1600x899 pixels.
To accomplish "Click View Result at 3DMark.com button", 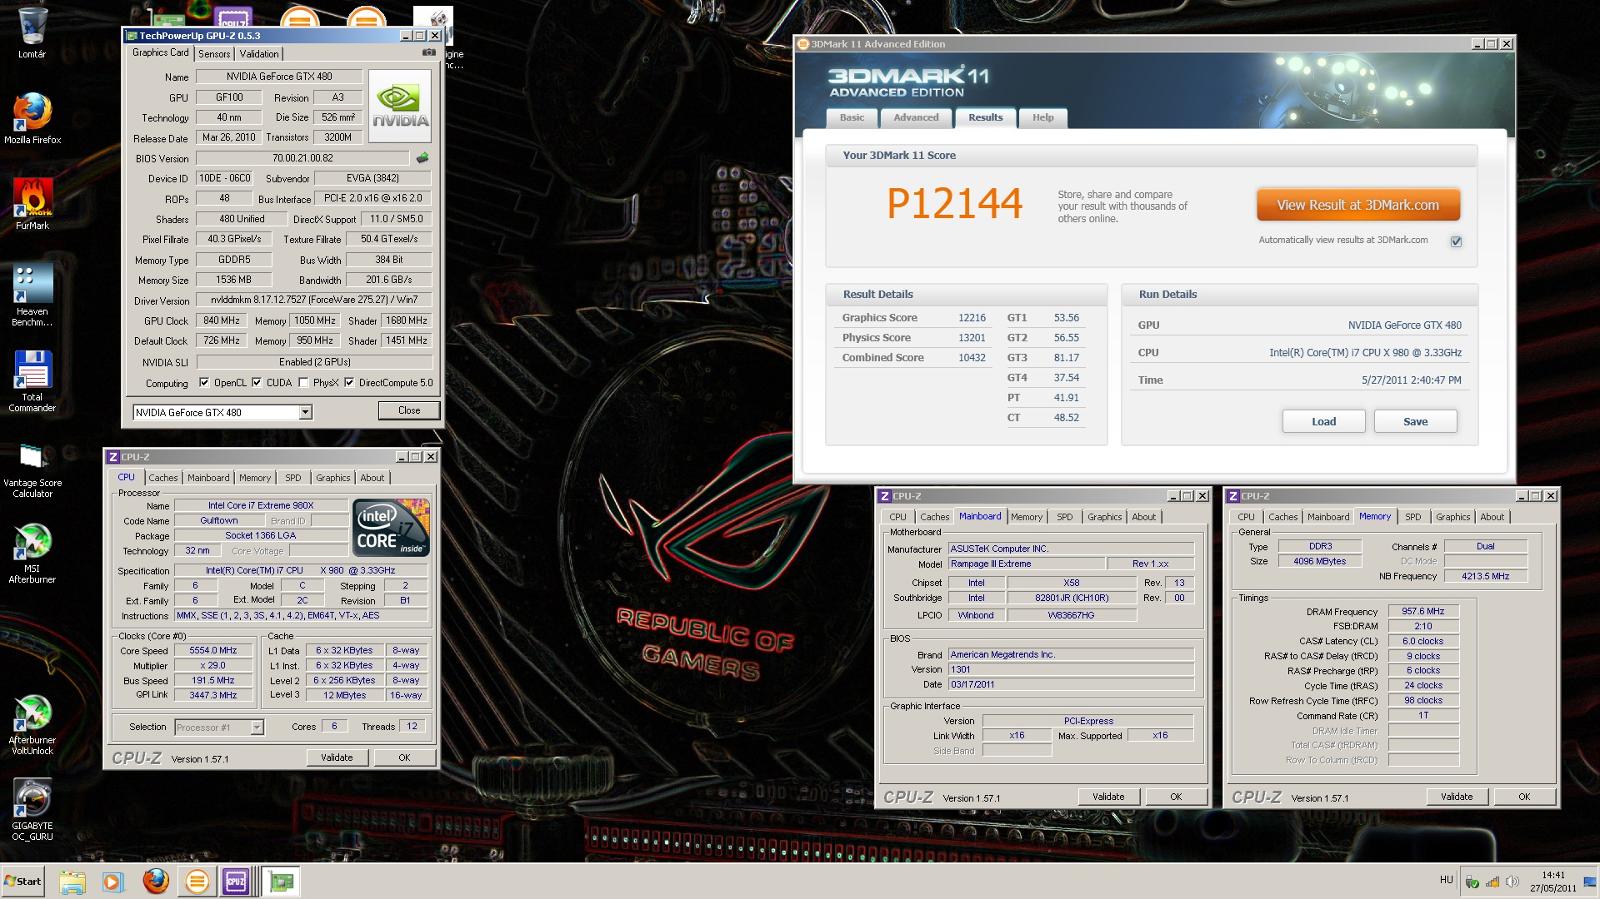I will 1358,205.
